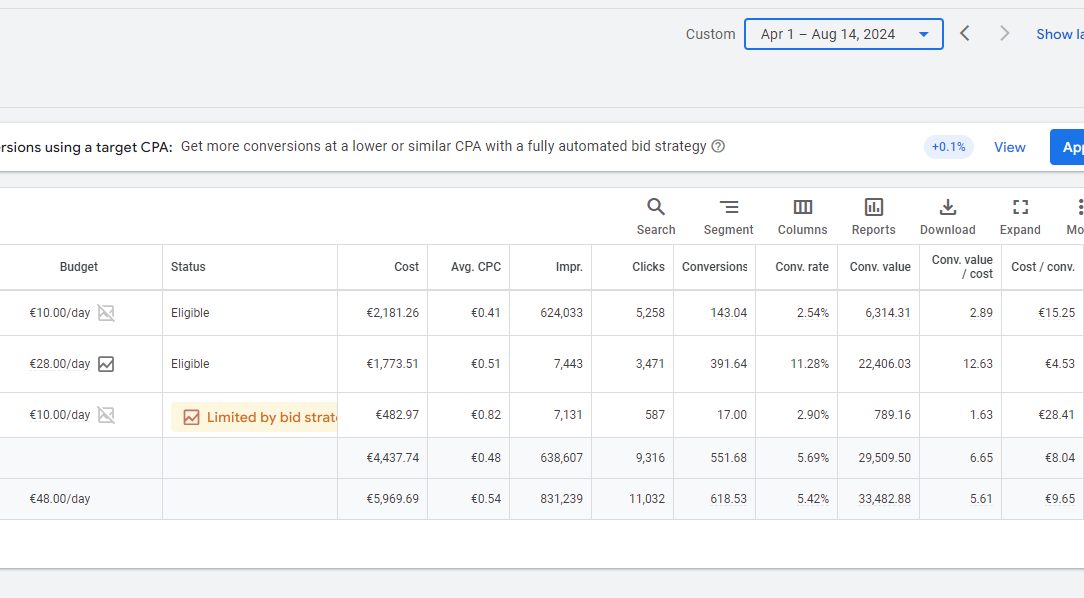Open the Limited by bid strategy status
This screenshot has width=1084, height=598.
click(x=254, y=417)
